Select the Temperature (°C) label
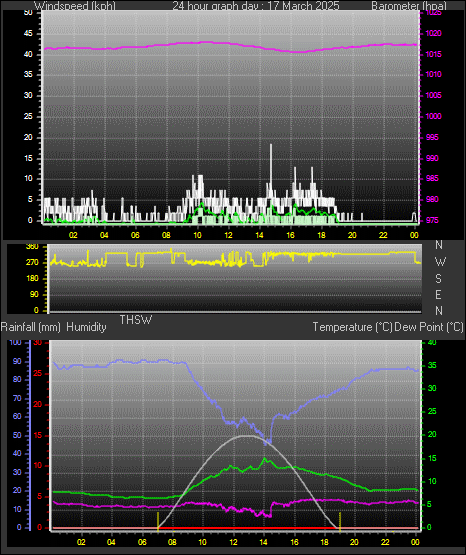The height and width of the screenshot is (555, 466). coord(352,327)
